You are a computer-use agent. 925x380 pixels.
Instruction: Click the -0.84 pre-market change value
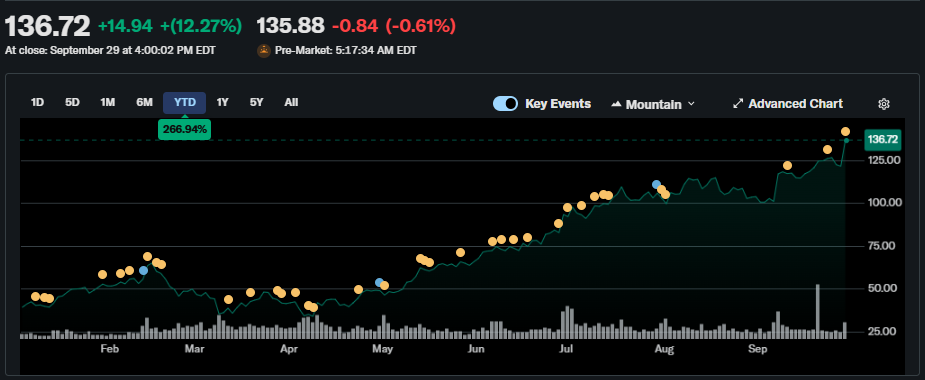tap(356, 26)
